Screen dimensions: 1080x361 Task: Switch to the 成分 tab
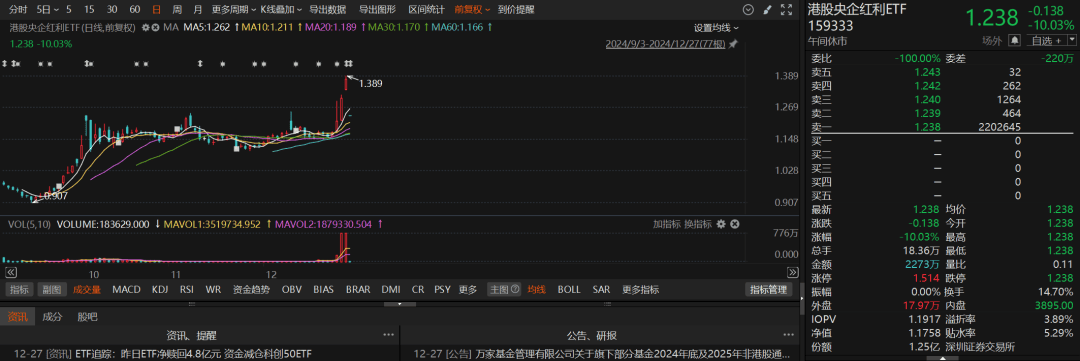click(x=52, y=317)
